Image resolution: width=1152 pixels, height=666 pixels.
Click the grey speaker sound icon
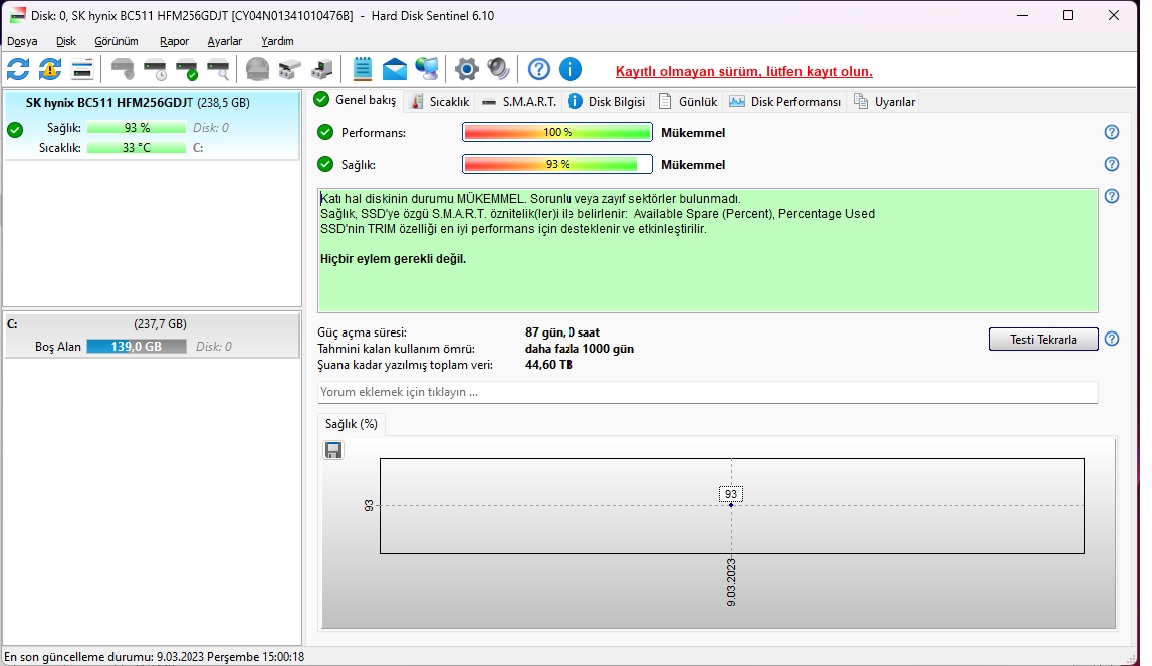coord(498,70)
